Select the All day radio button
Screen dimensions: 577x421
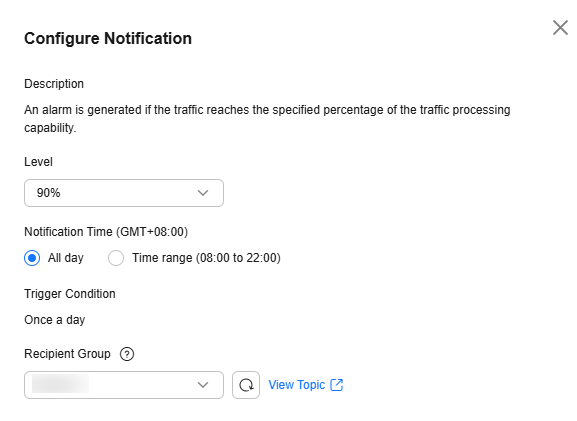32,258
